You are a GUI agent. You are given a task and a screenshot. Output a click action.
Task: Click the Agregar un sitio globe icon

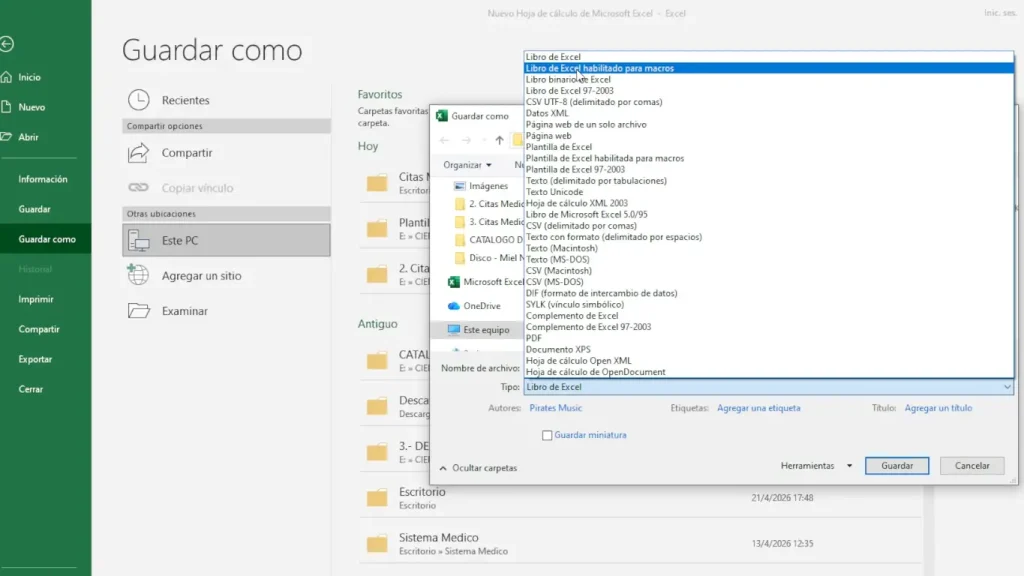click(x=138, y=275)
